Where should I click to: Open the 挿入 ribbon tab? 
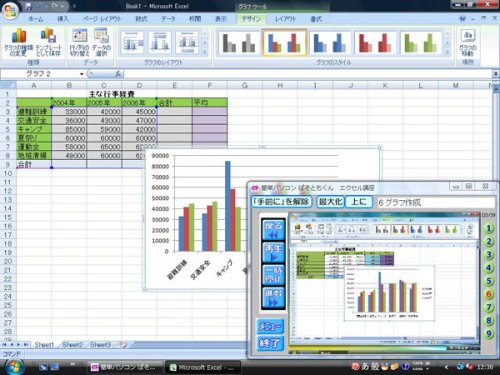tap(63, 19)
